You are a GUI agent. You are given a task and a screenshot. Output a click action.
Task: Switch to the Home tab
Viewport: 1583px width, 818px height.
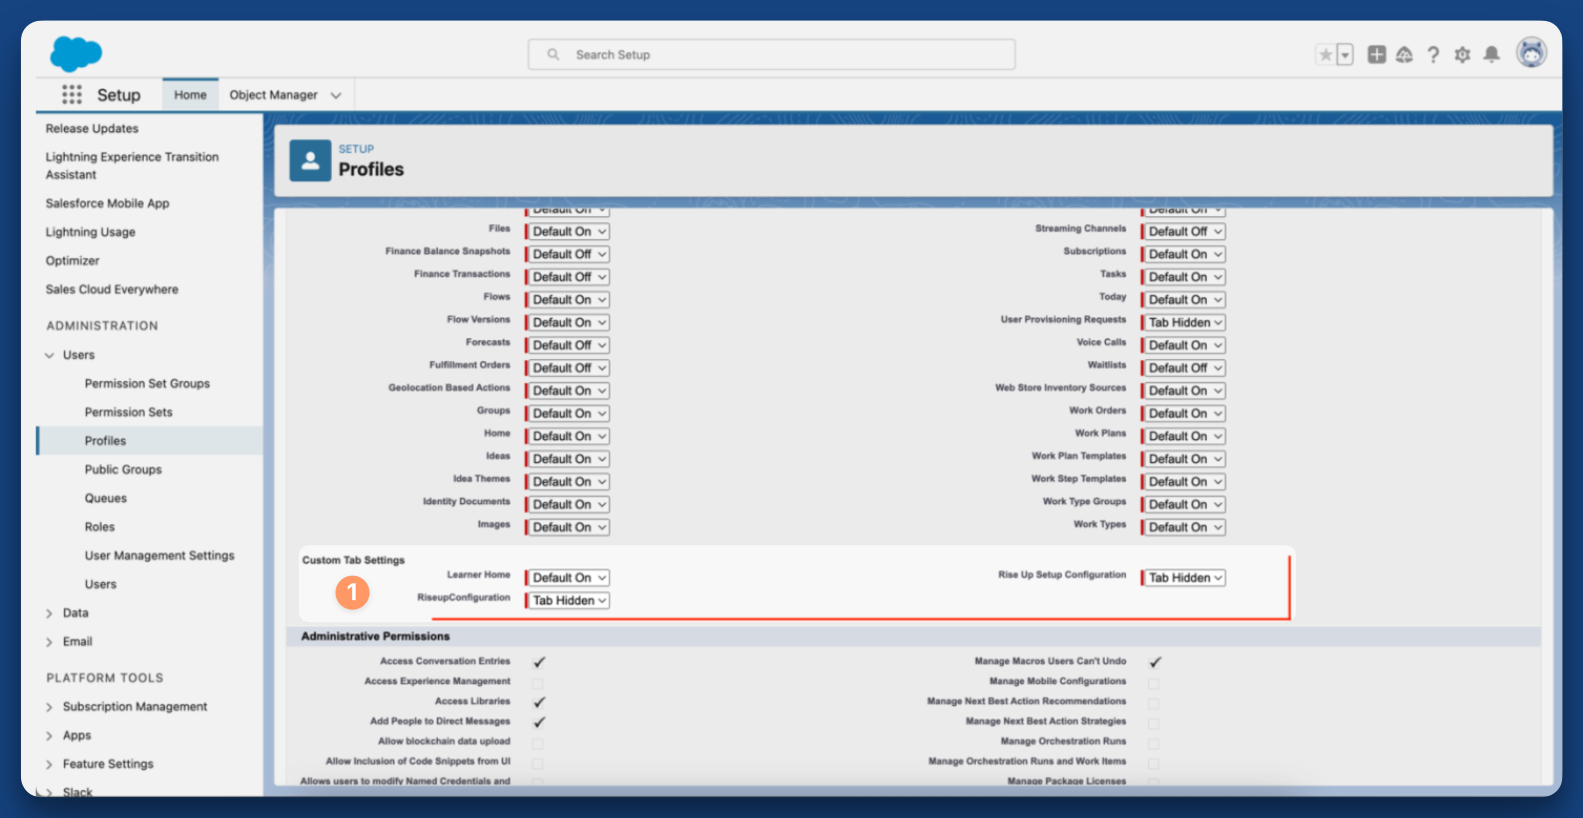click(x=190, y=95)
